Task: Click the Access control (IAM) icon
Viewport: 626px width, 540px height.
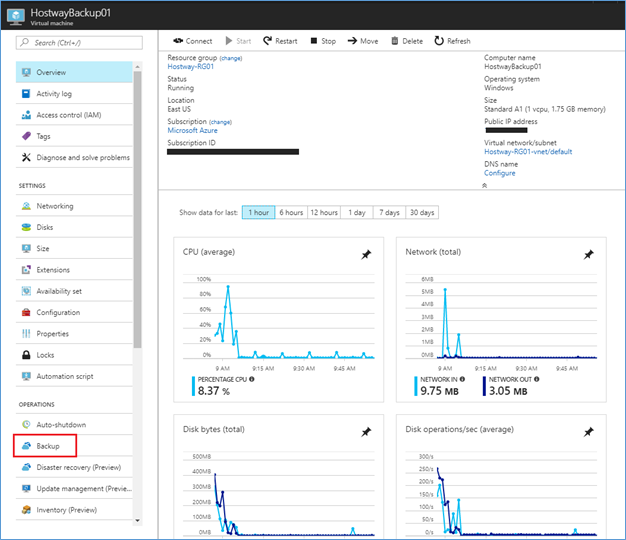Action: (26, 115)
